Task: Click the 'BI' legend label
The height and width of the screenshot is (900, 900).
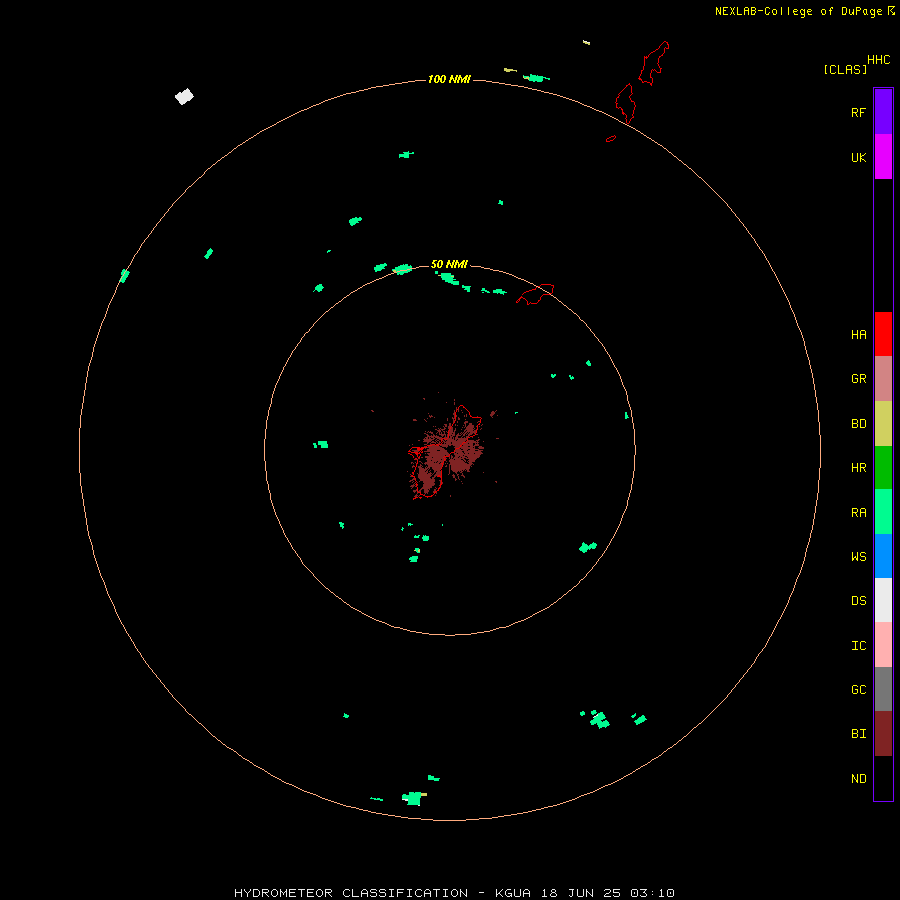Action: [858, 734]
